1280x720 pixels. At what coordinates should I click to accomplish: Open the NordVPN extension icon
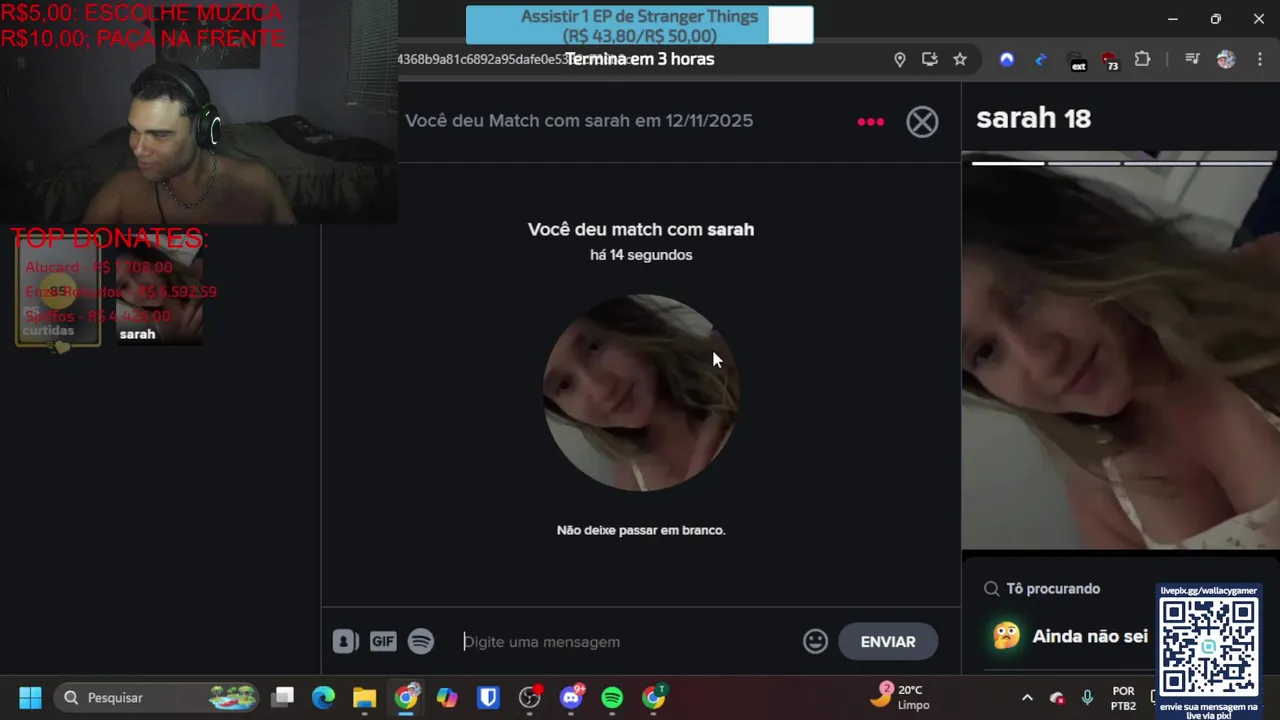(x=1007, y=60)
